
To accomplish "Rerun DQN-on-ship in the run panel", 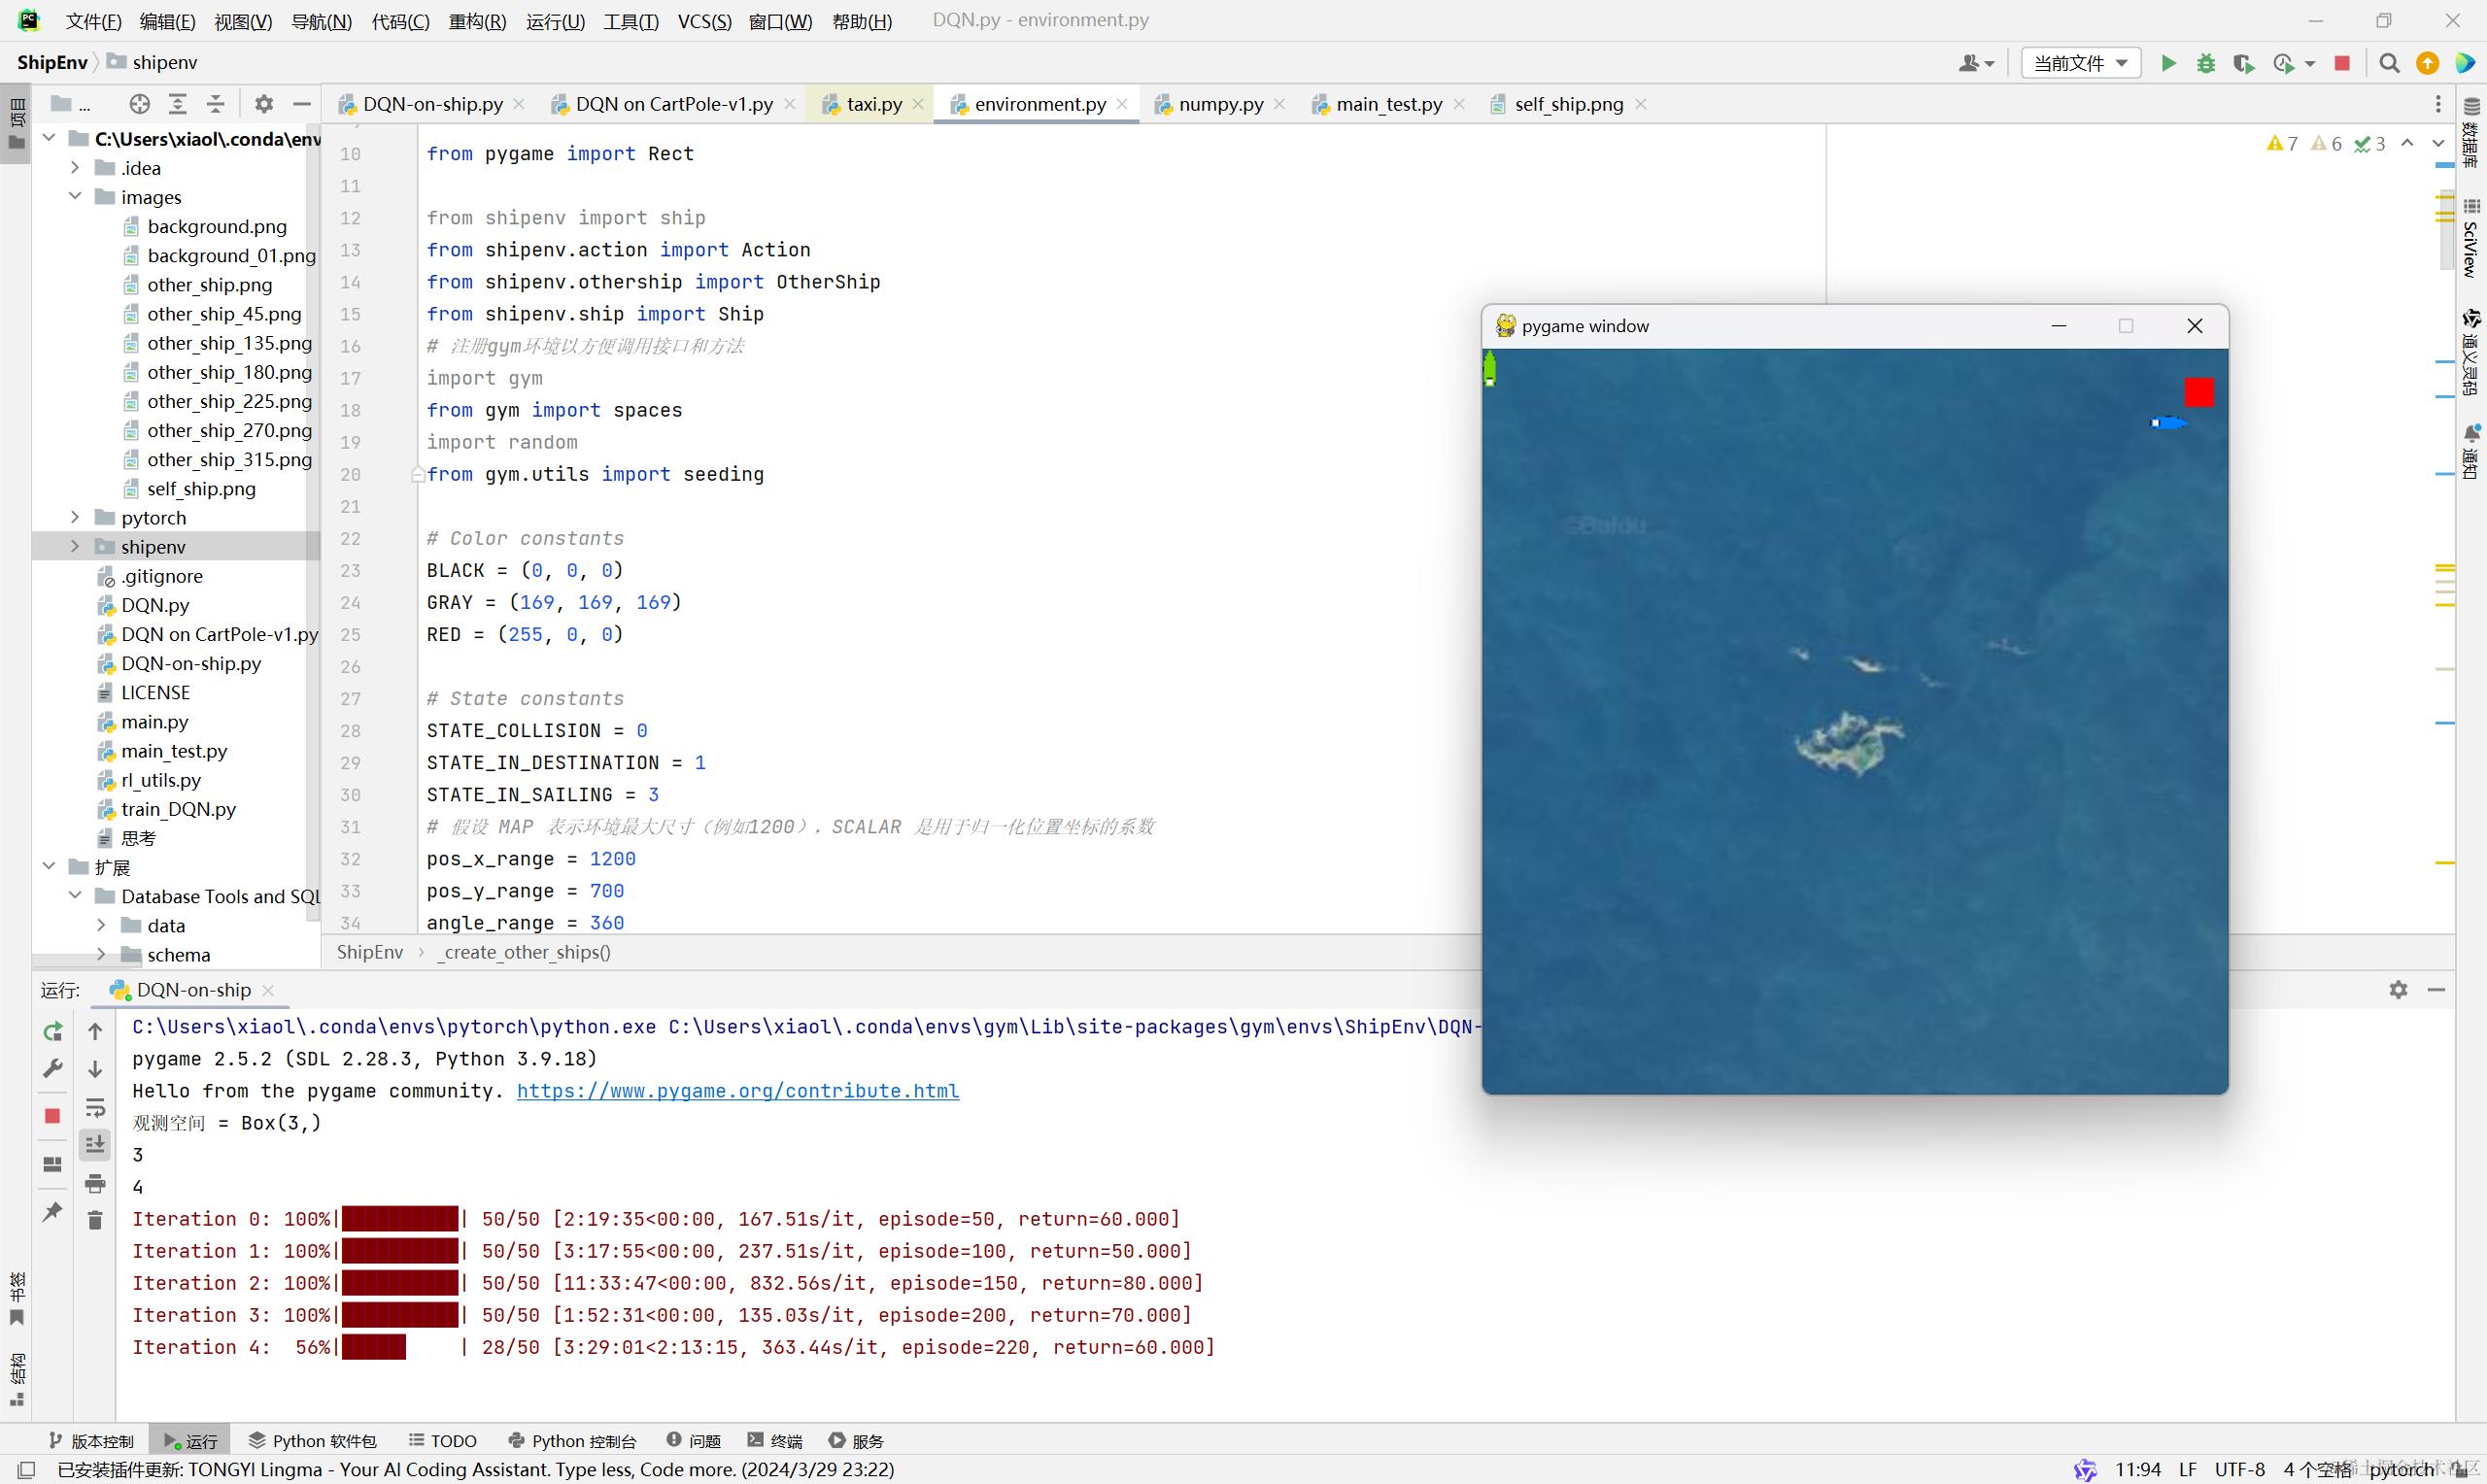I will 52,1031.
